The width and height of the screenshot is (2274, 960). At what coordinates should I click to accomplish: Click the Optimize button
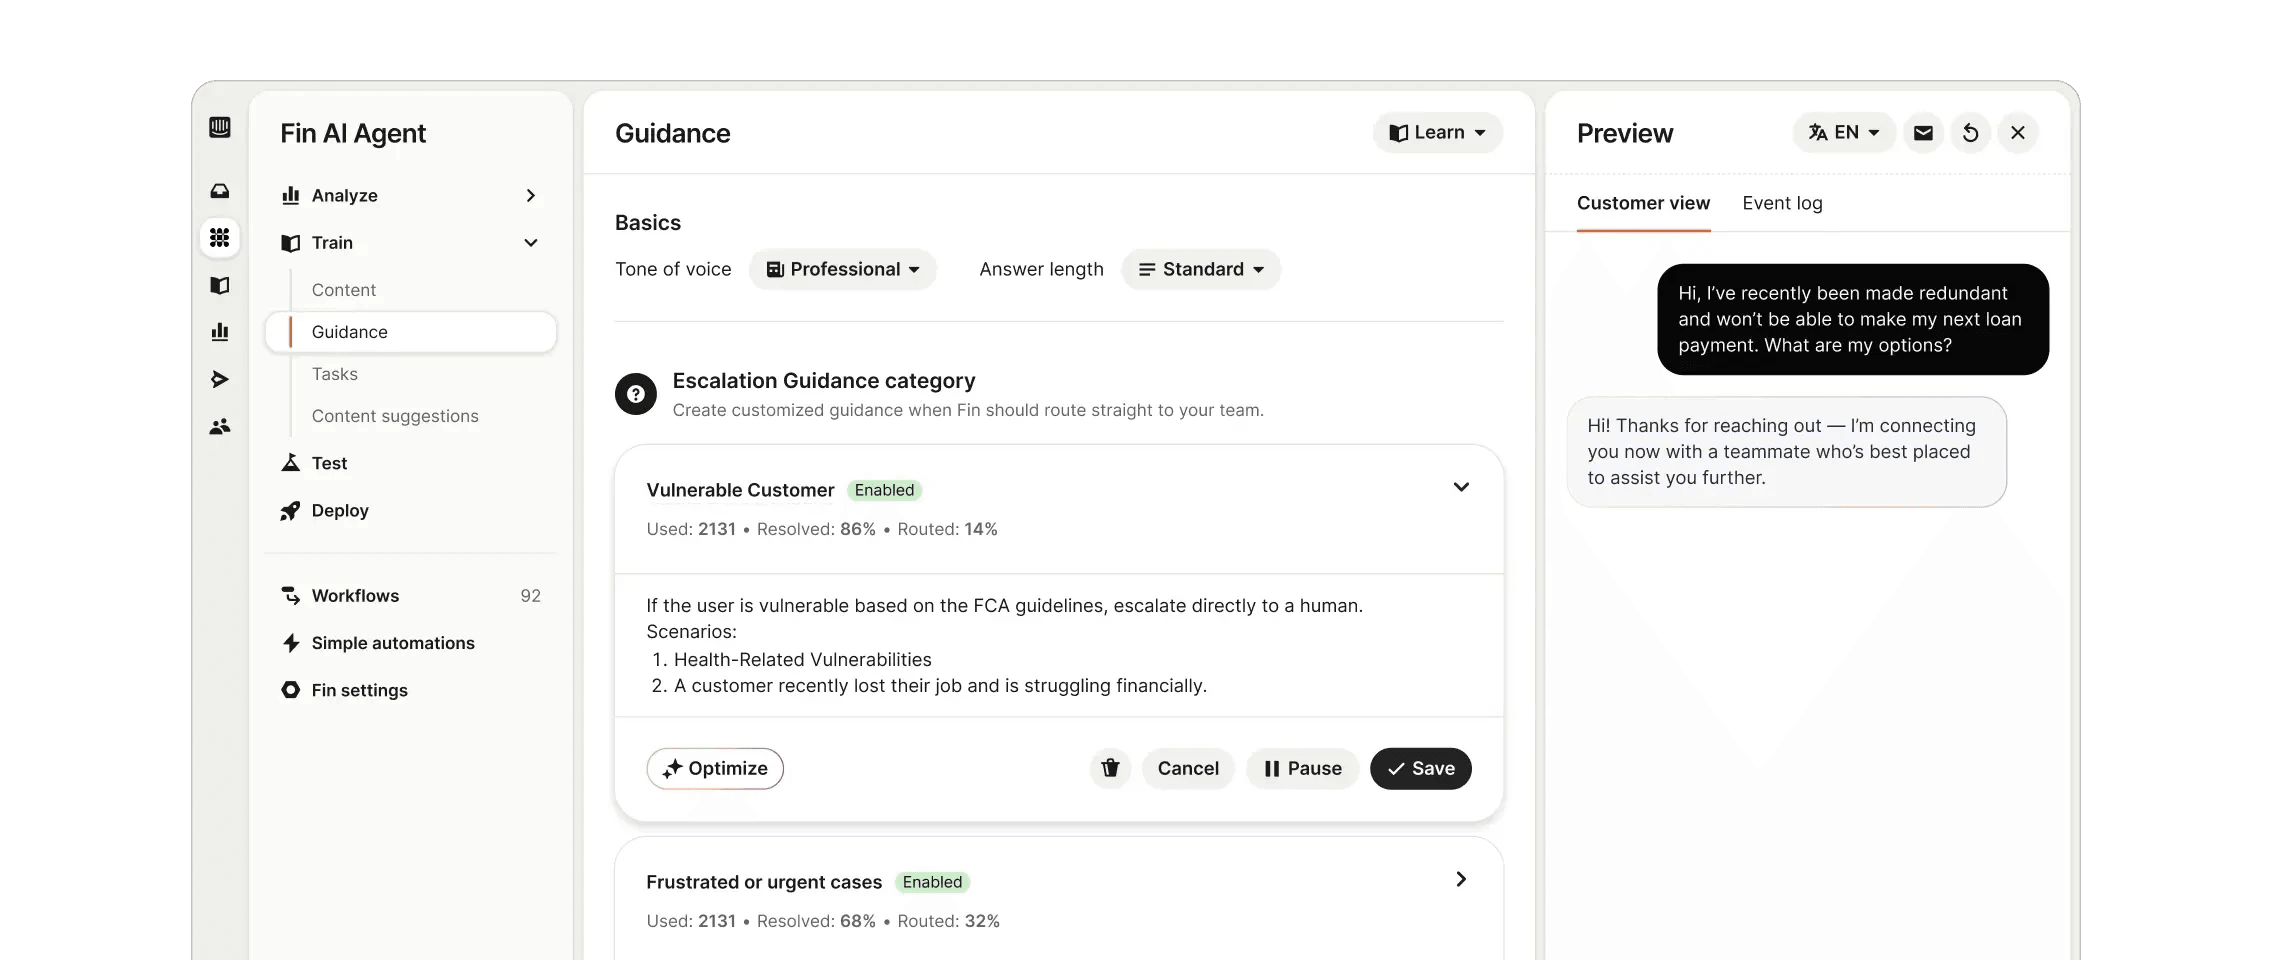[715, 768]
